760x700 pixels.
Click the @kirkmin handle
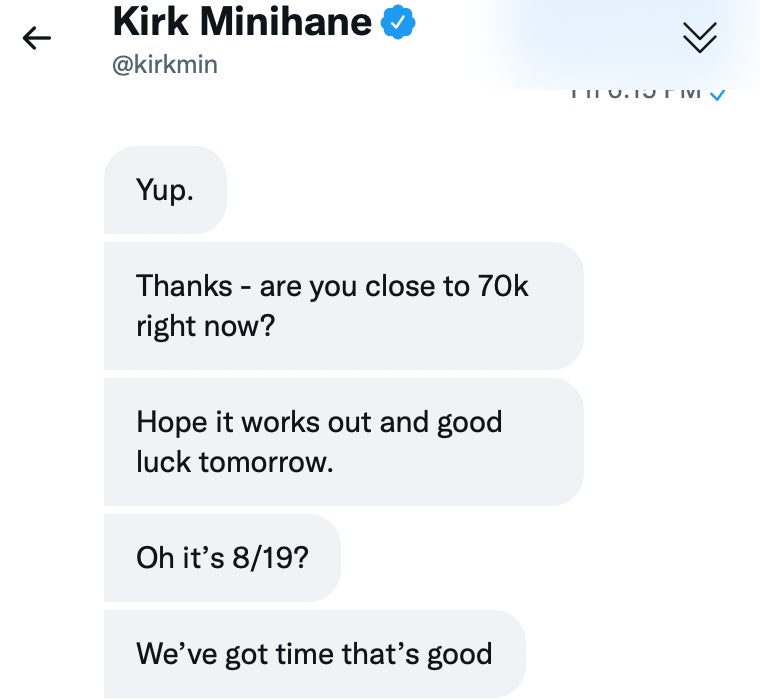click(165, 65)
